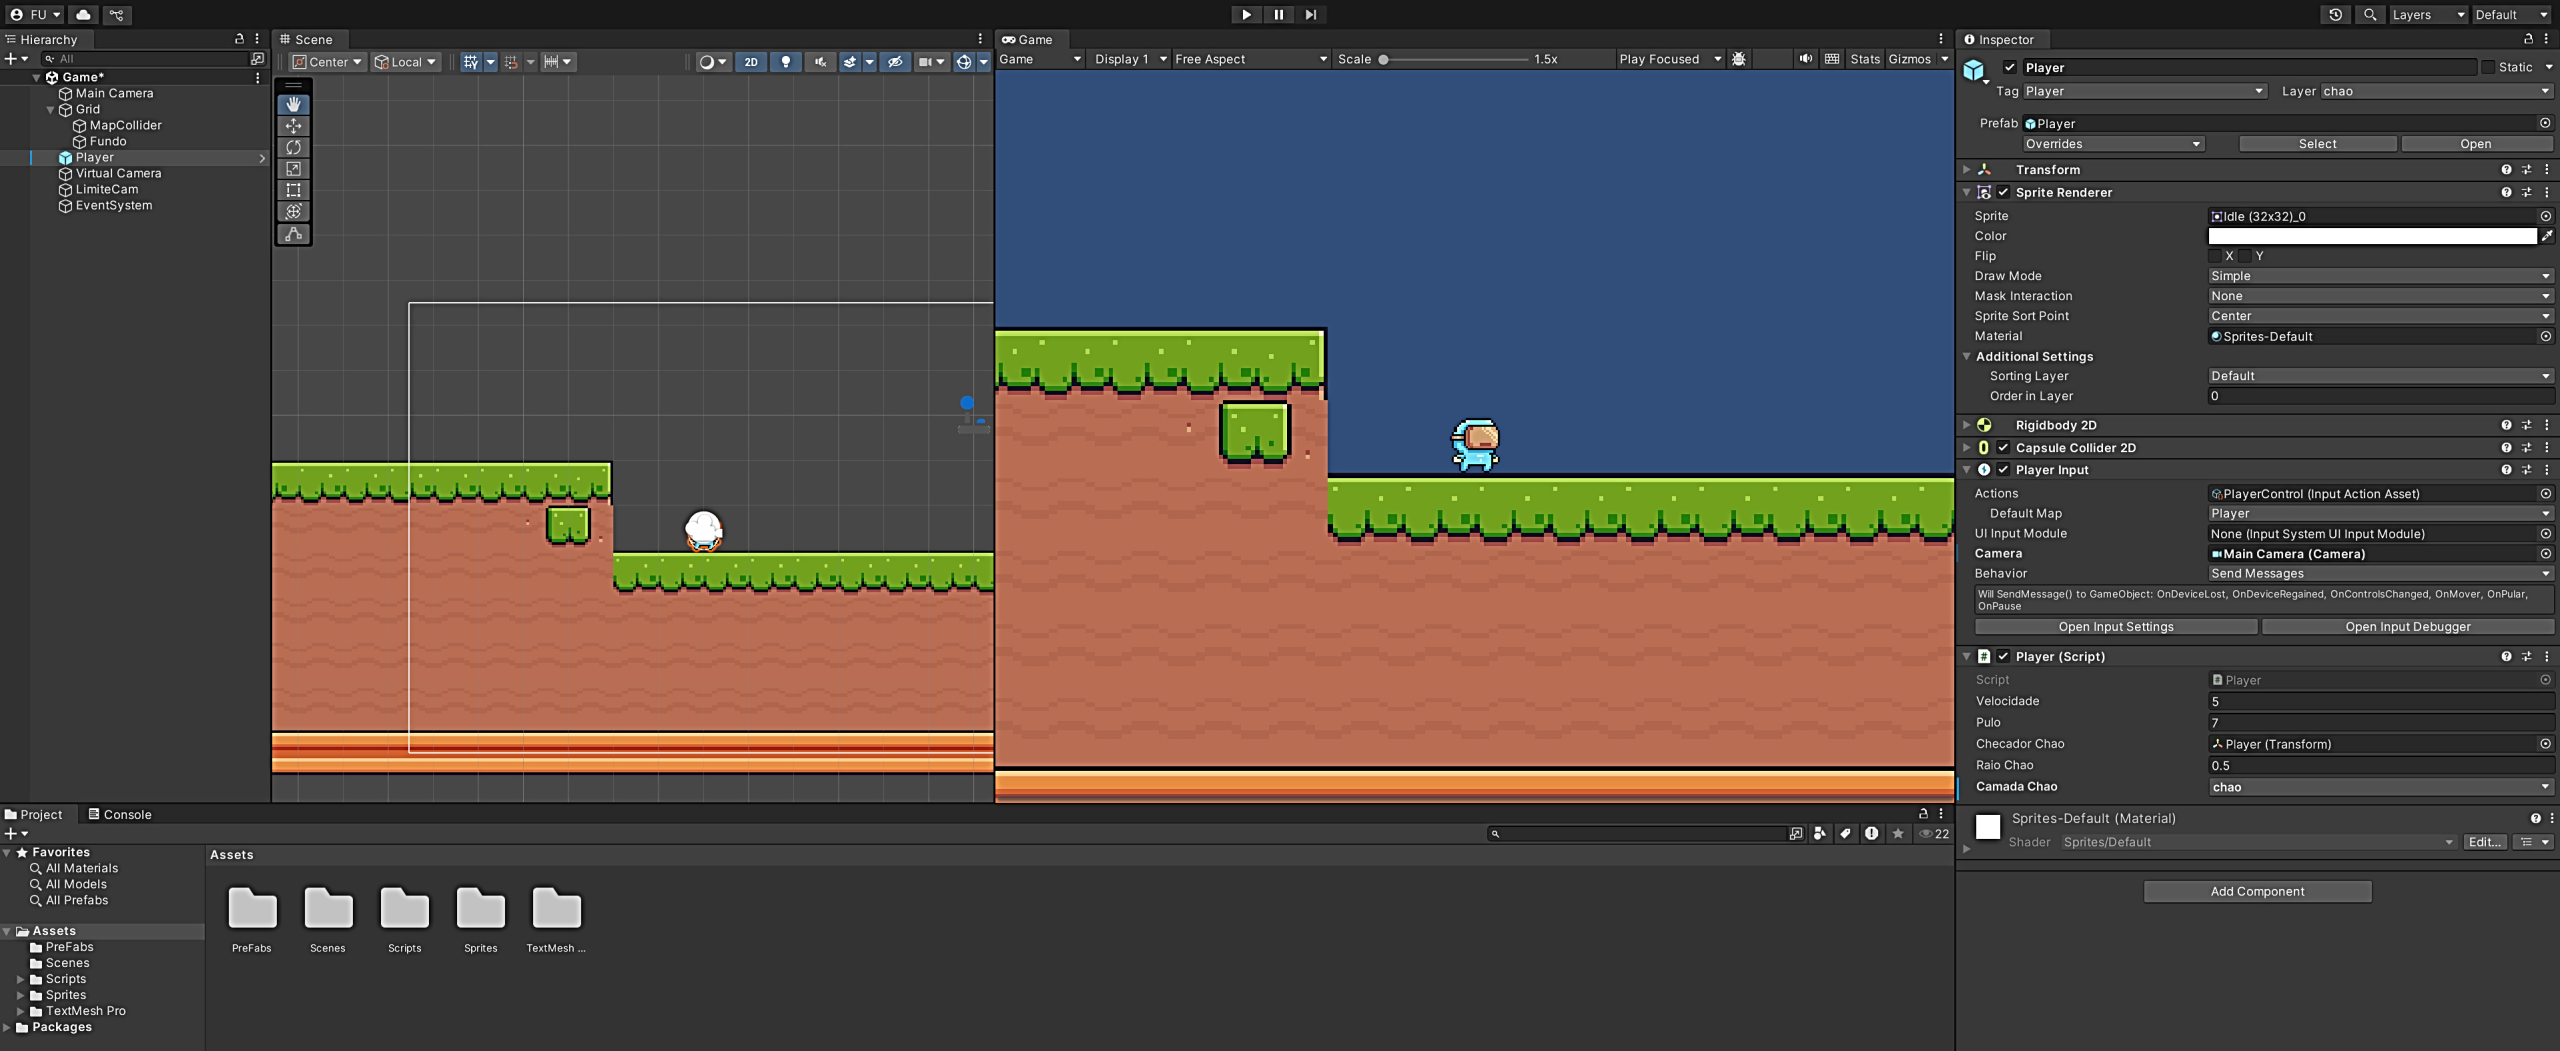
Task: Mute audio in the Game view
Action: pyautogui.click(x=1805, y=59)
